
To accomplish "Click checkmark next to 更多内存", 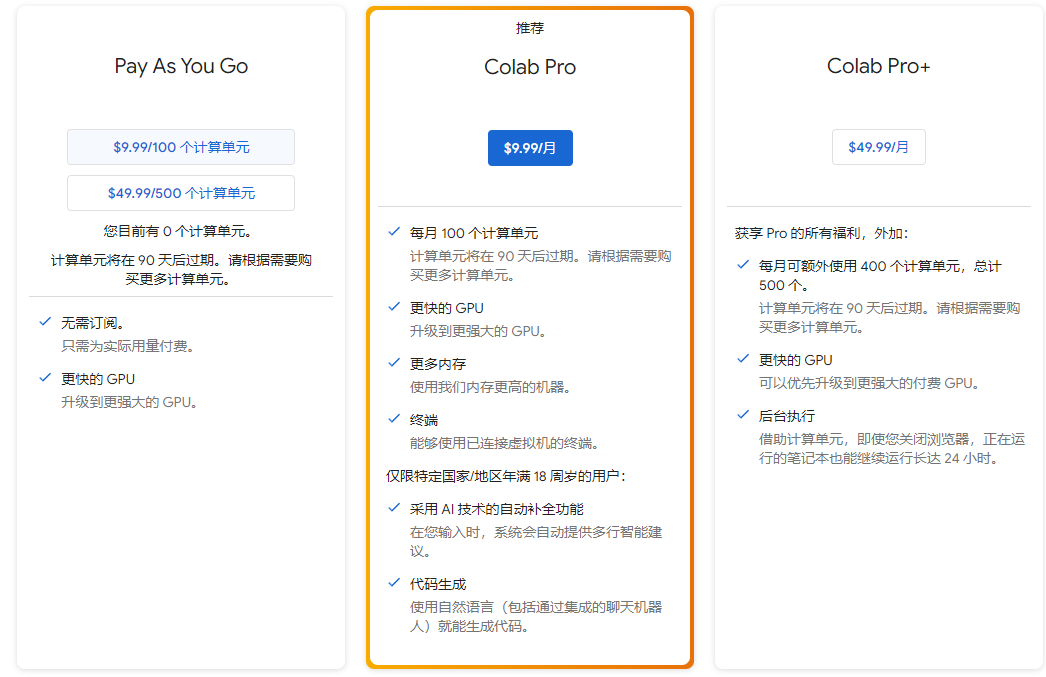I will click(394, 364).
